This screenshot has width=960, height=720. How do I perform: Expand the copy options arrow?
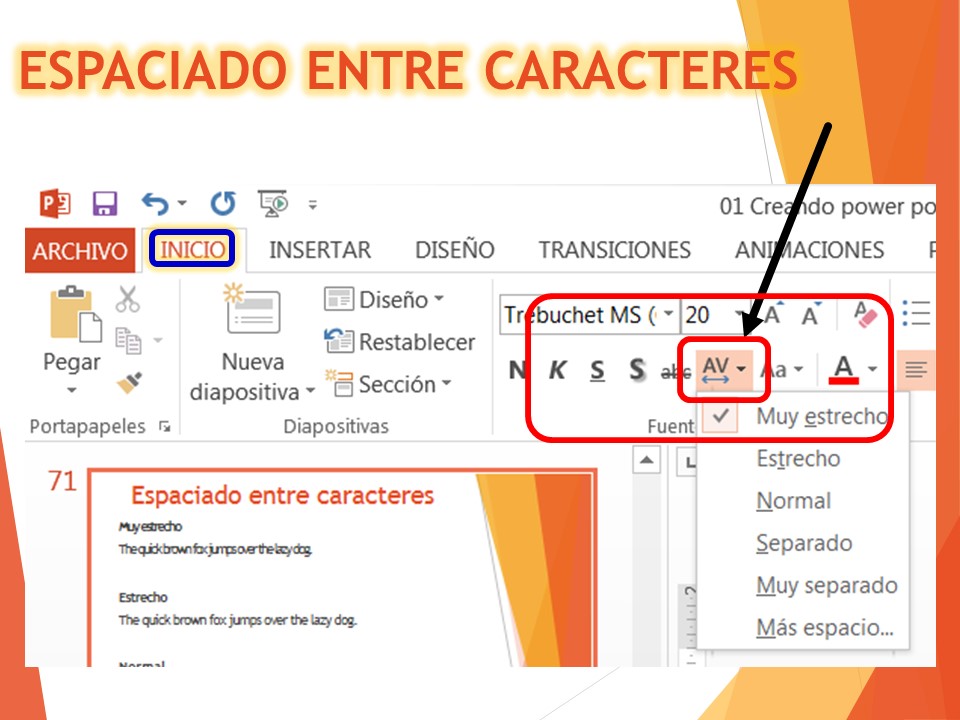[157, 340]
